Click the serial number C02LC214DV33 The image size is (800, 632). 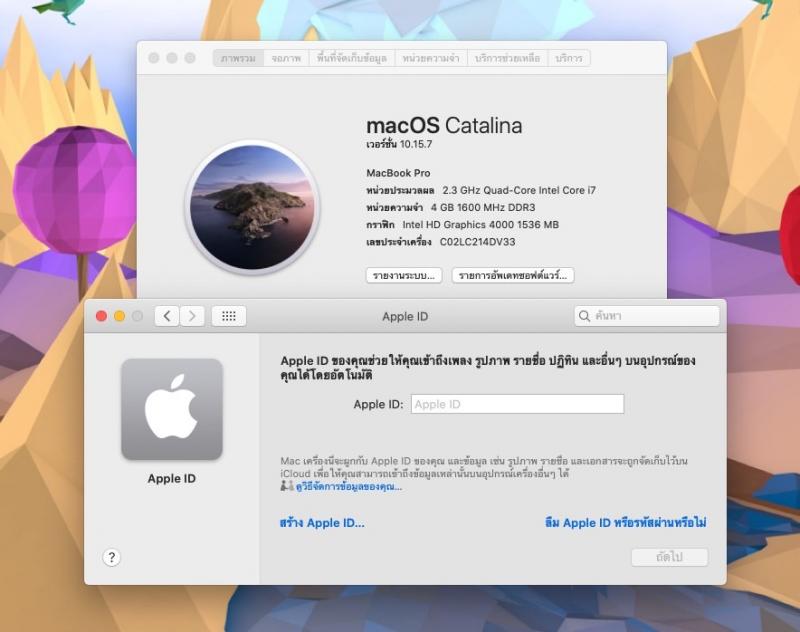478,242
